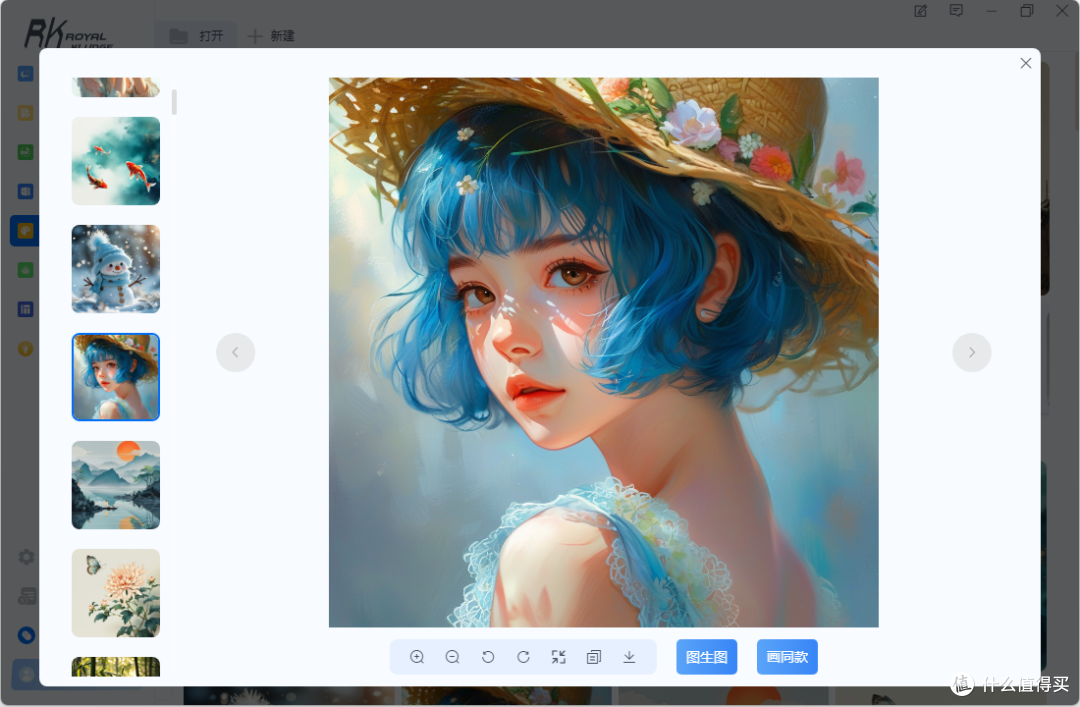Click the document-with-clock icon in sidebar
The image size is (1080, 707).
pyautogui.click(x=26, y=596)
